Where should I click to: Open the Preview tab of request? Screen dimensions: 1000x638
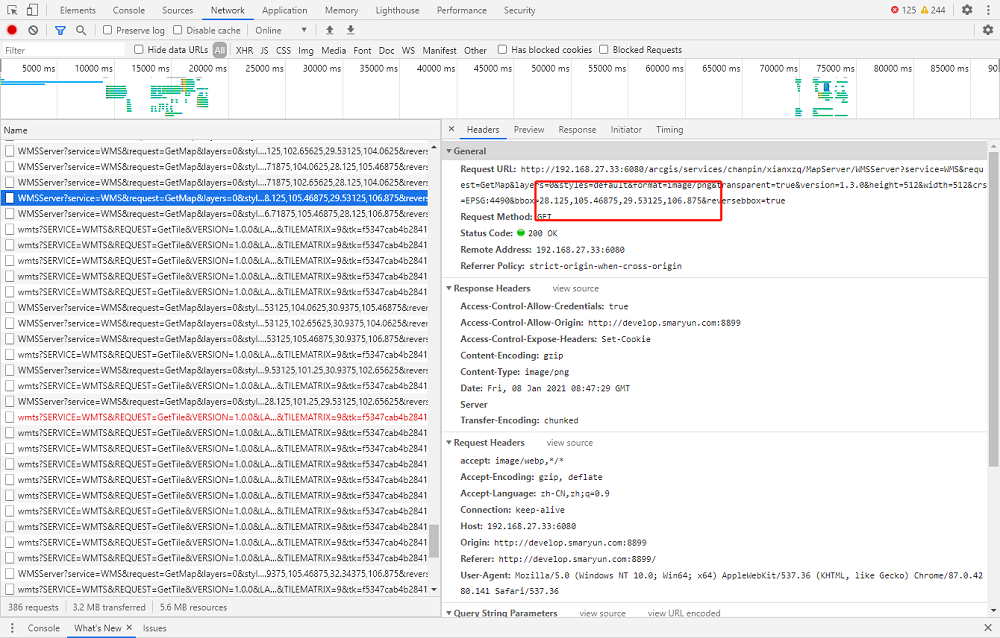coord(529,130)
